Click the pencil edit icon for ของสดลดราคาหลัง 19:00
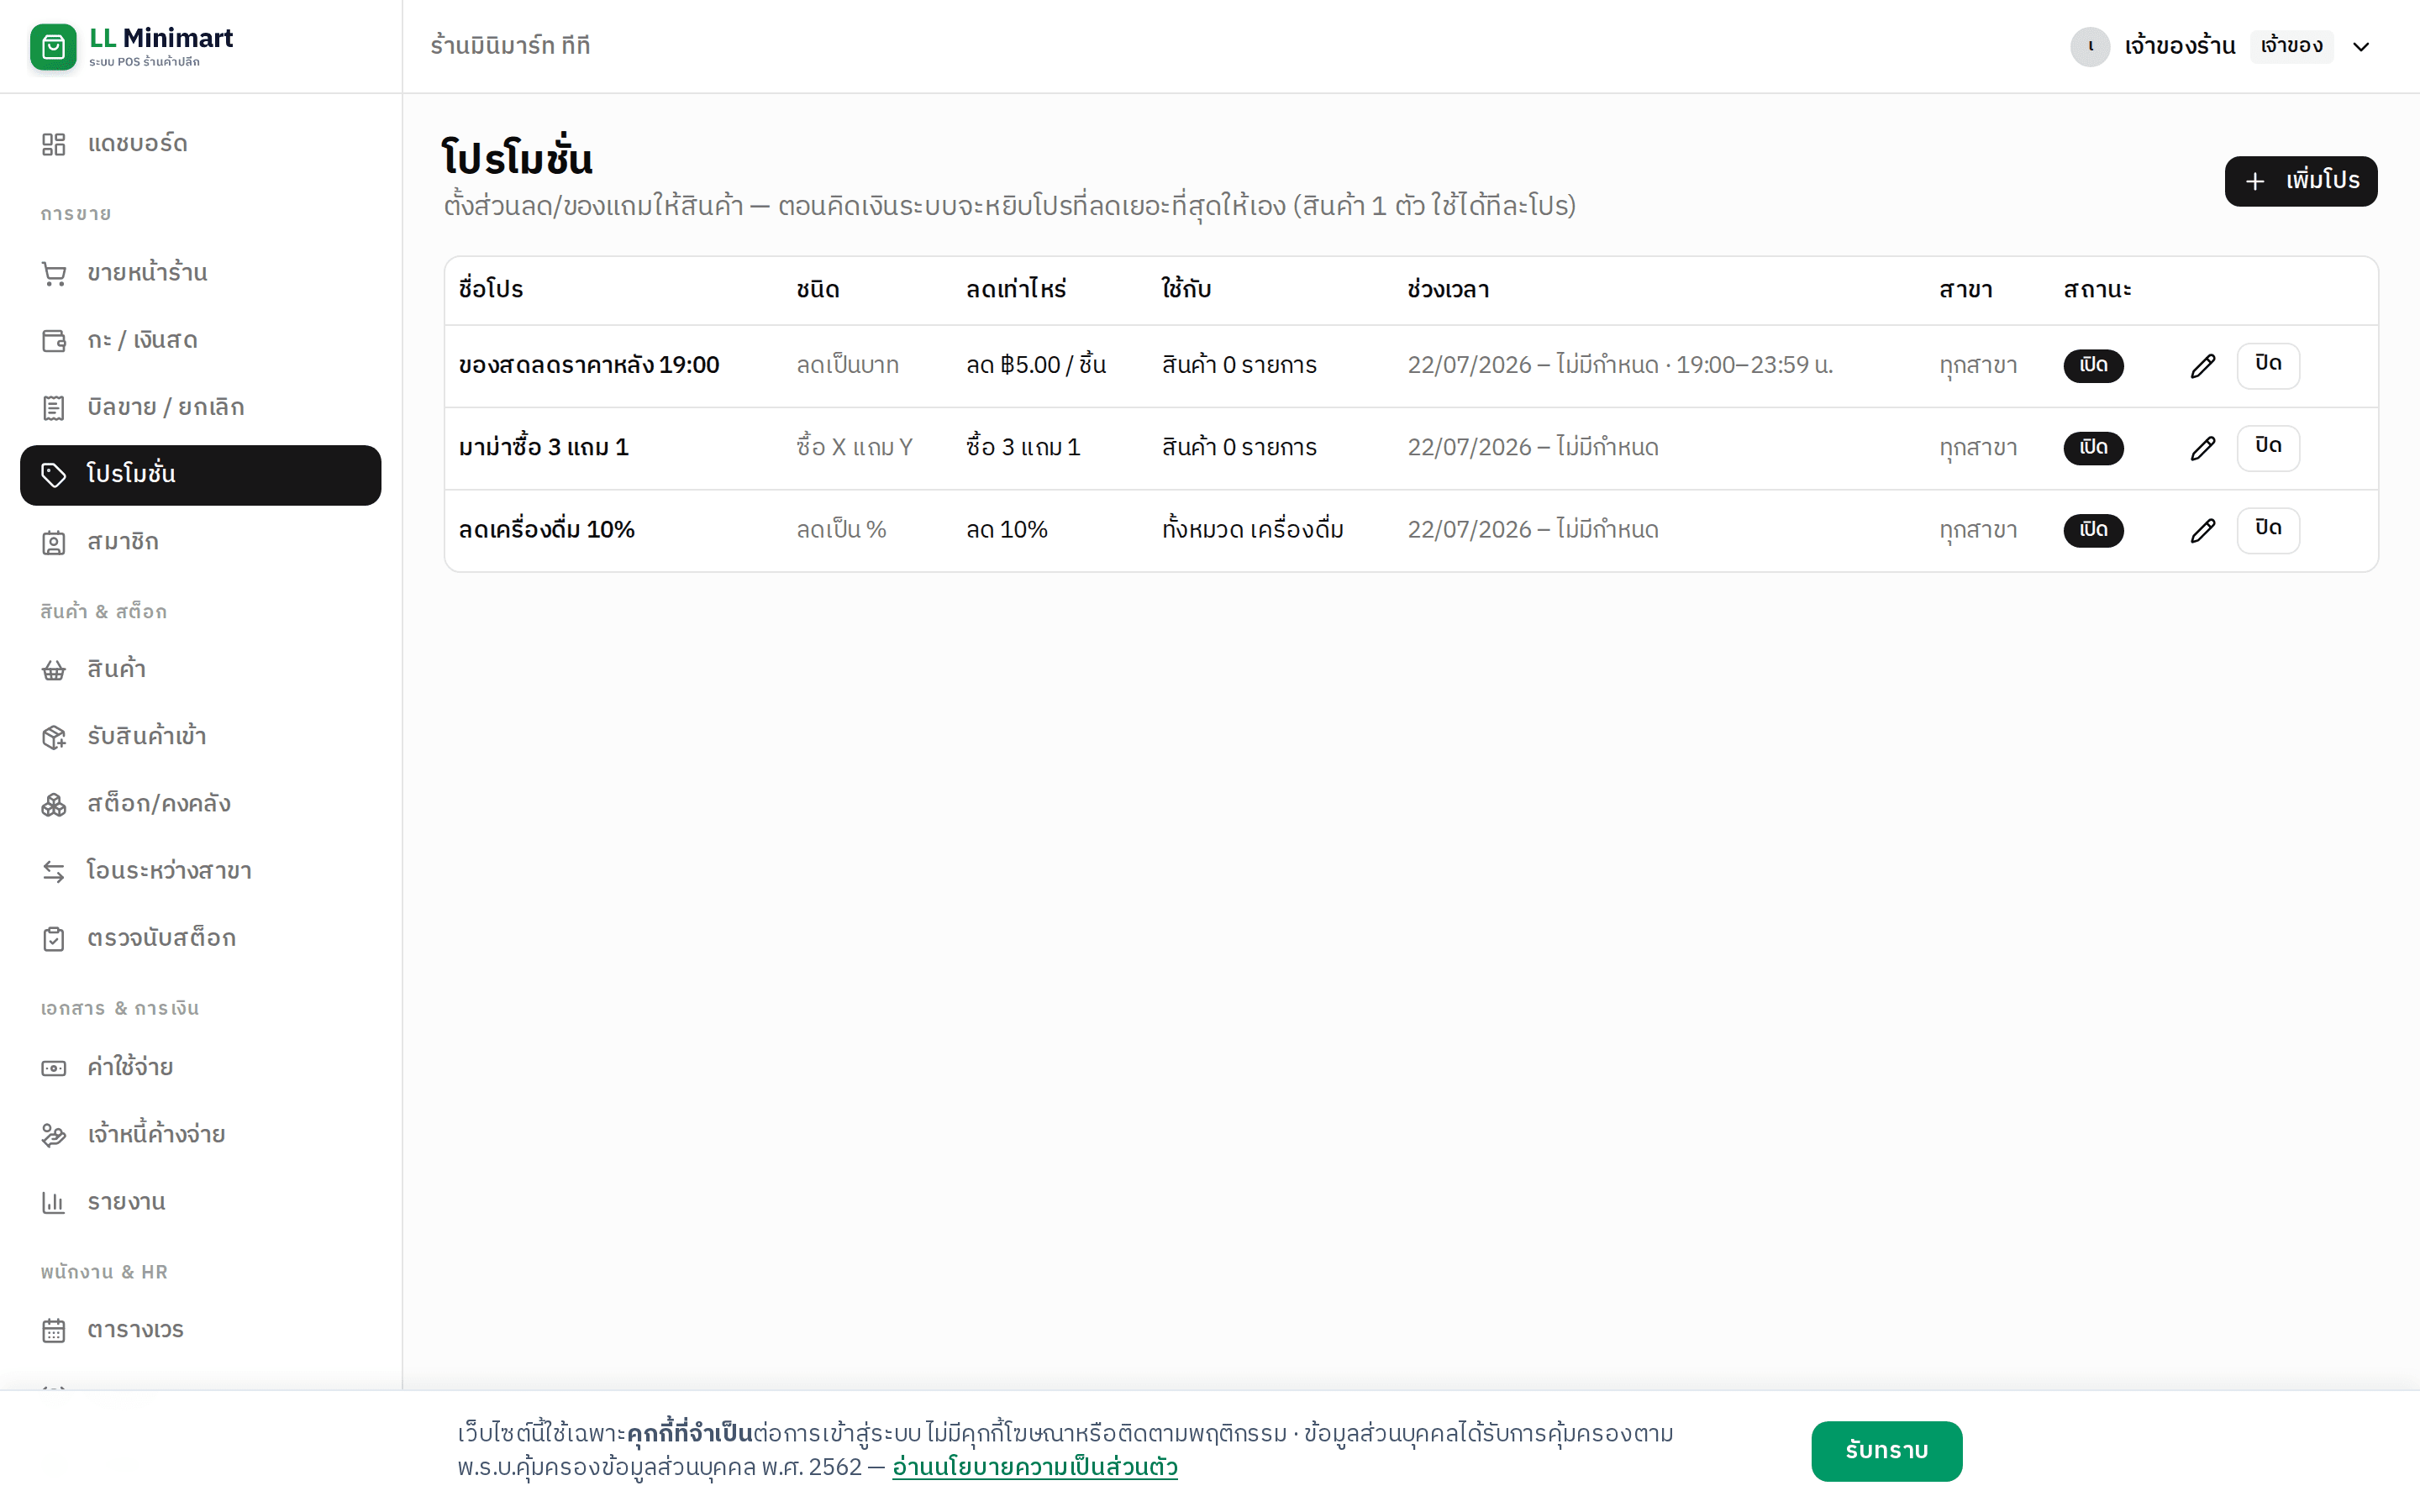Viewport: 2420px width, 1512px height. [2202, 366]
